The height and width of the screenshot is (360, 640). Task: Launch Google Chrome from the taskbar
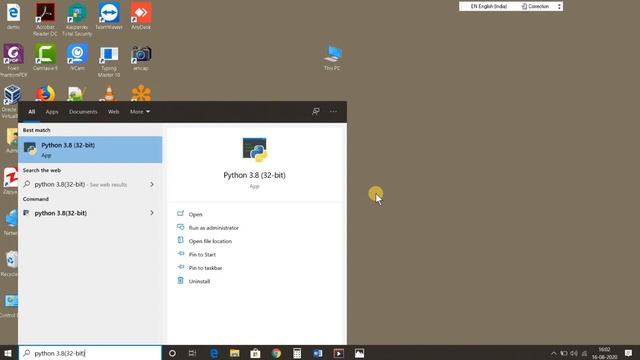[x=276, y=353]
